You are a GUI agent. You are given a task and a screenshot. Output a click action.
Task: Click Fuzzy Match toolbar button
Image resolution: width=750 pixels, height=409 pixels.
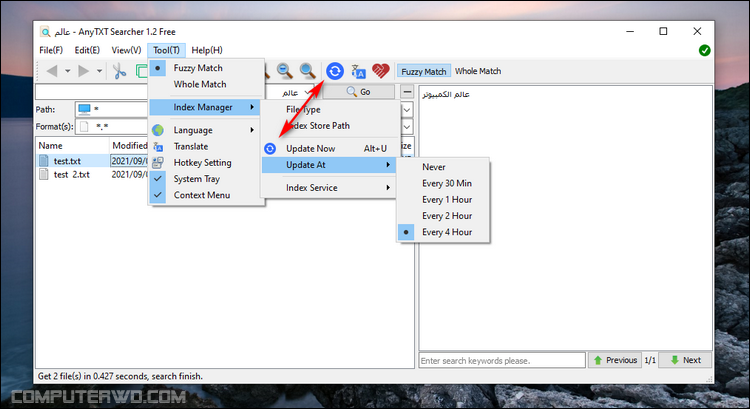[x=423, y=71]
